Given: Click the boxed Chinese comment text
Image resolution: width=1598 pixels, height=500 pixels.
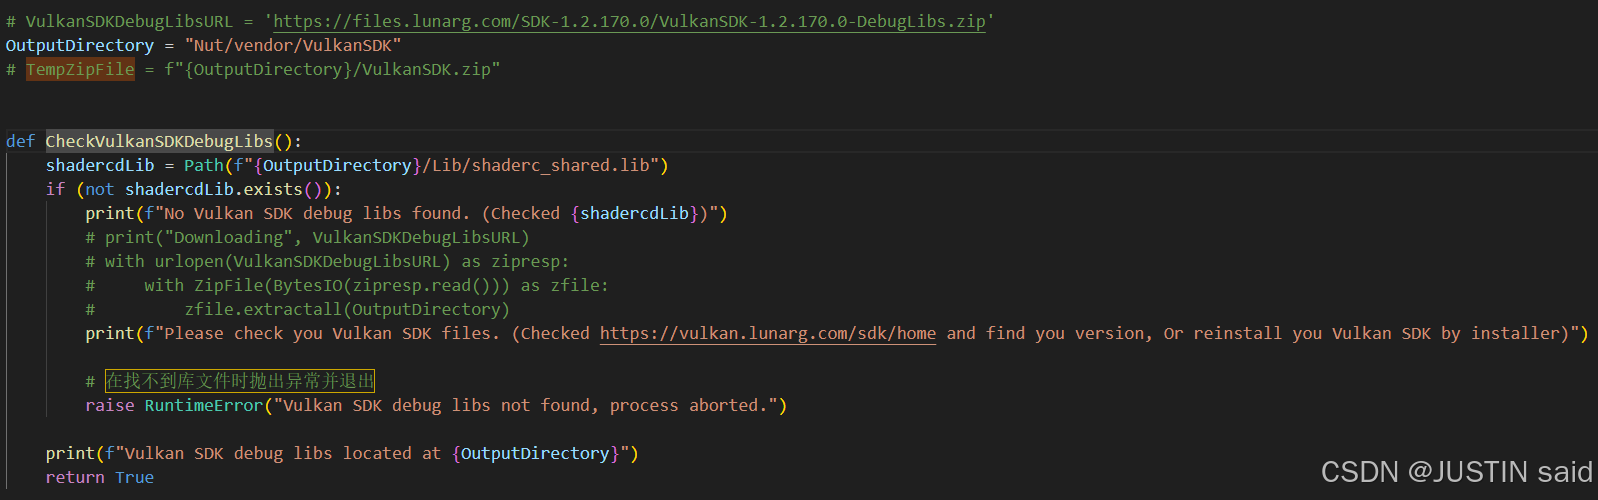Looking at the screenshot, I should tap(239, 381).
